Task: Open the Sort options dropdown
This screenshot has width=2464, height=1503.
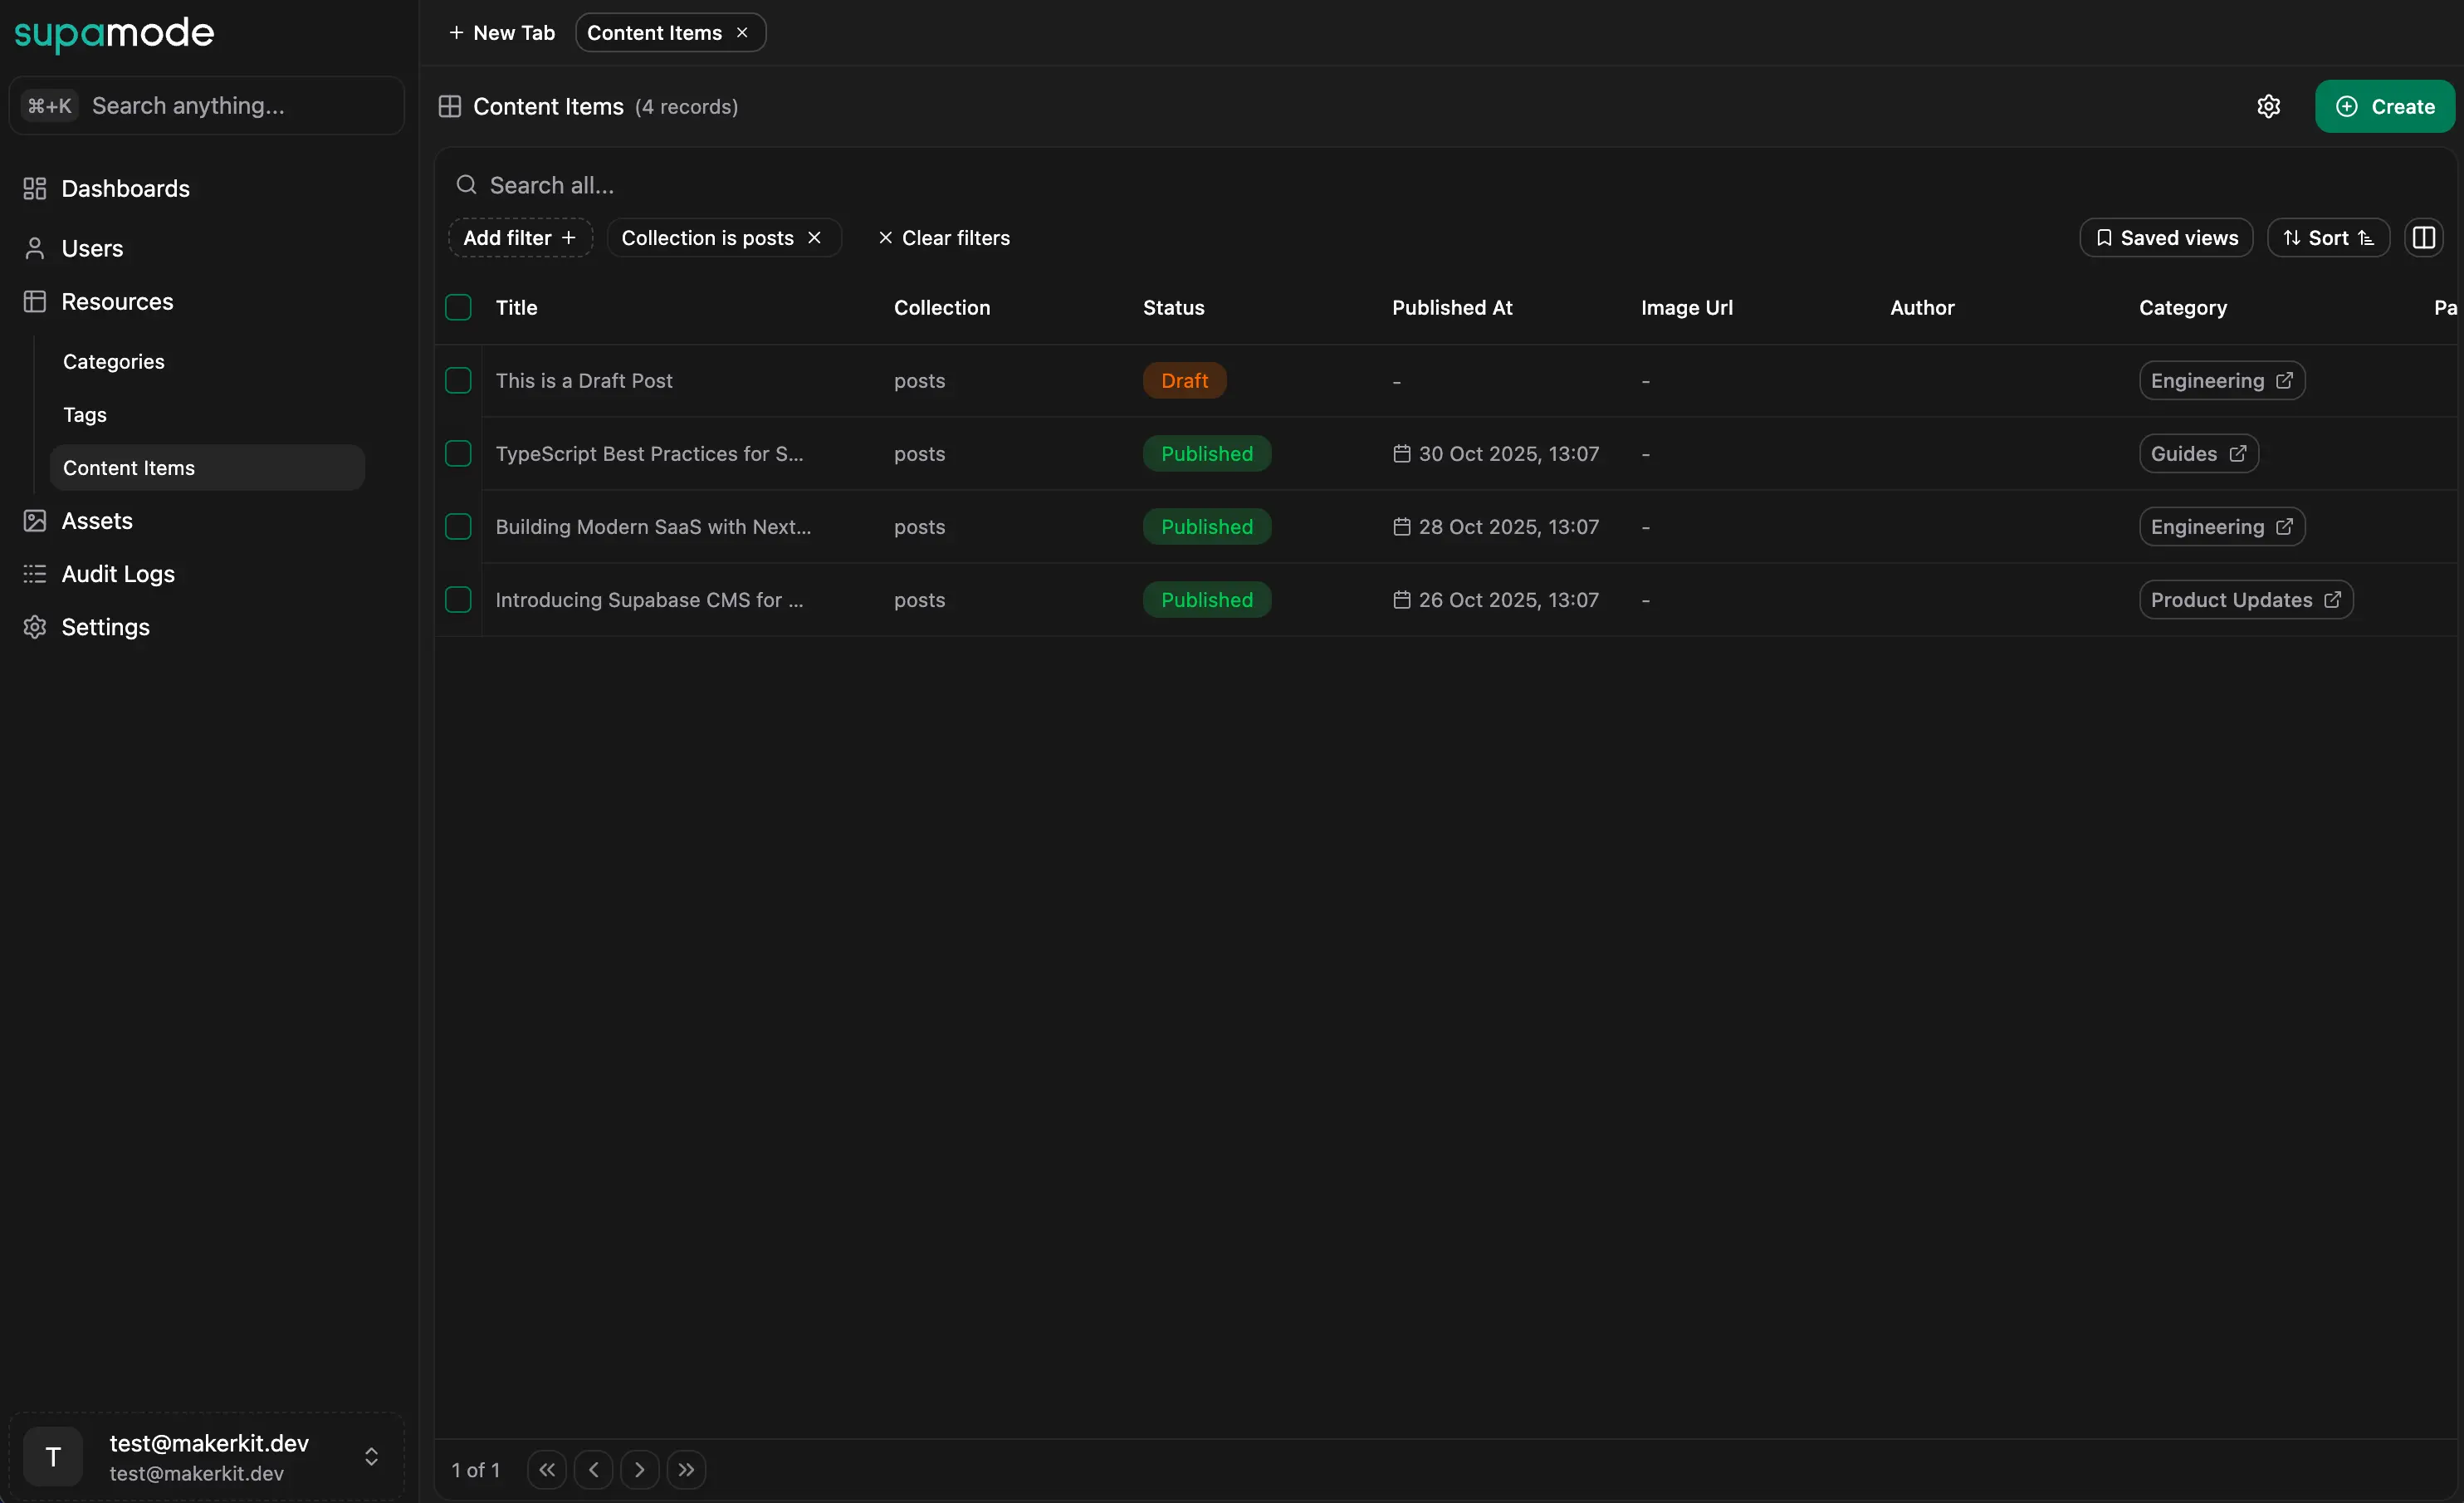Action: [2328, 237]
